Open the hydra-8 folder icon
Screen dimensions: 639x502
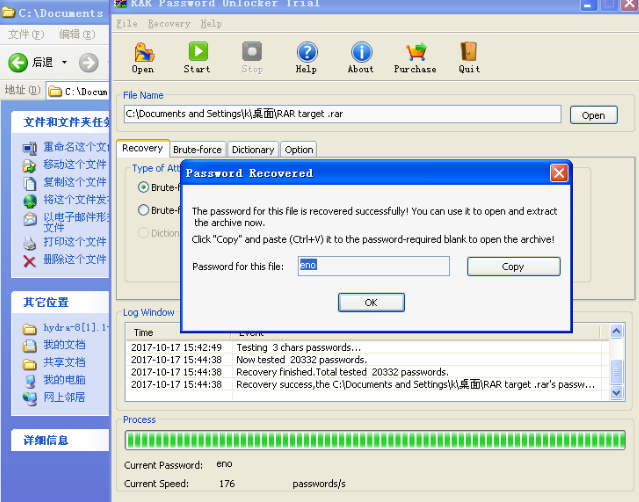[x=30, y=328]
